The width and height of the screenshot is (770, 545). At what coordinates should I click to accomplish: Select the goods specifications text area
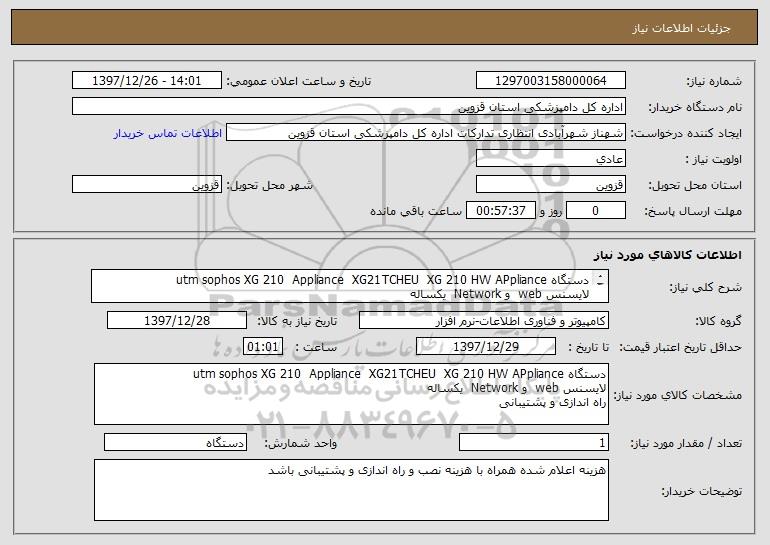[x=351, y=394]
